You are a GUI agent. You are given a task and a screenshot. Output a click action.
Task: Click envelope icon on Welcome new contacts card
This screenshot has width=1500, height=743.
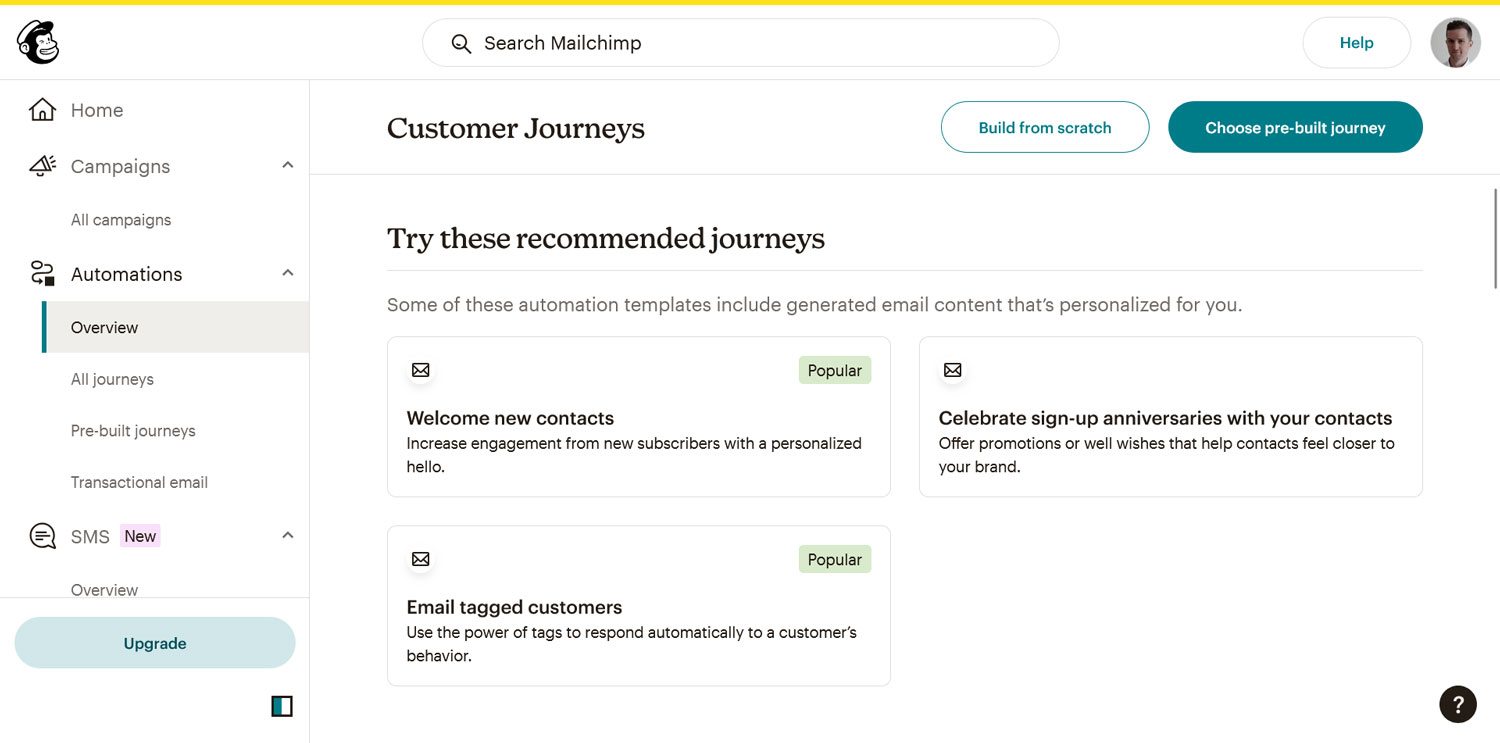(x=421, y=370)
